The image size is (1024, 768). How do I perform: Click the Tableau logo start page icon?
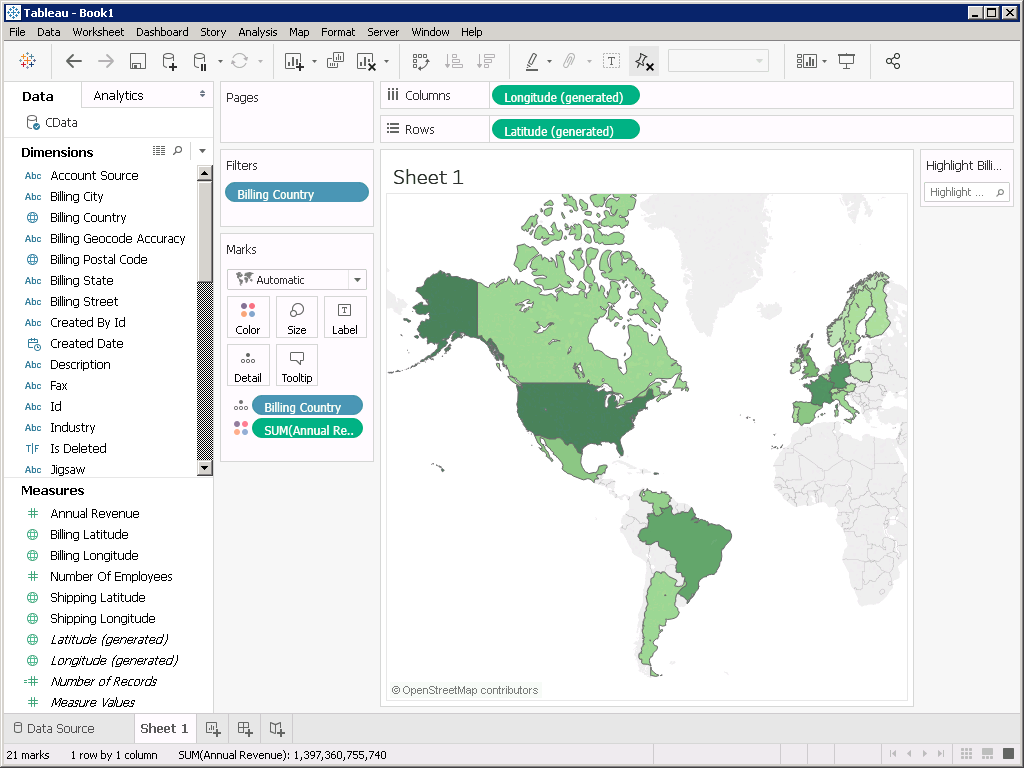pyautogui.click(x=28, y=61)
